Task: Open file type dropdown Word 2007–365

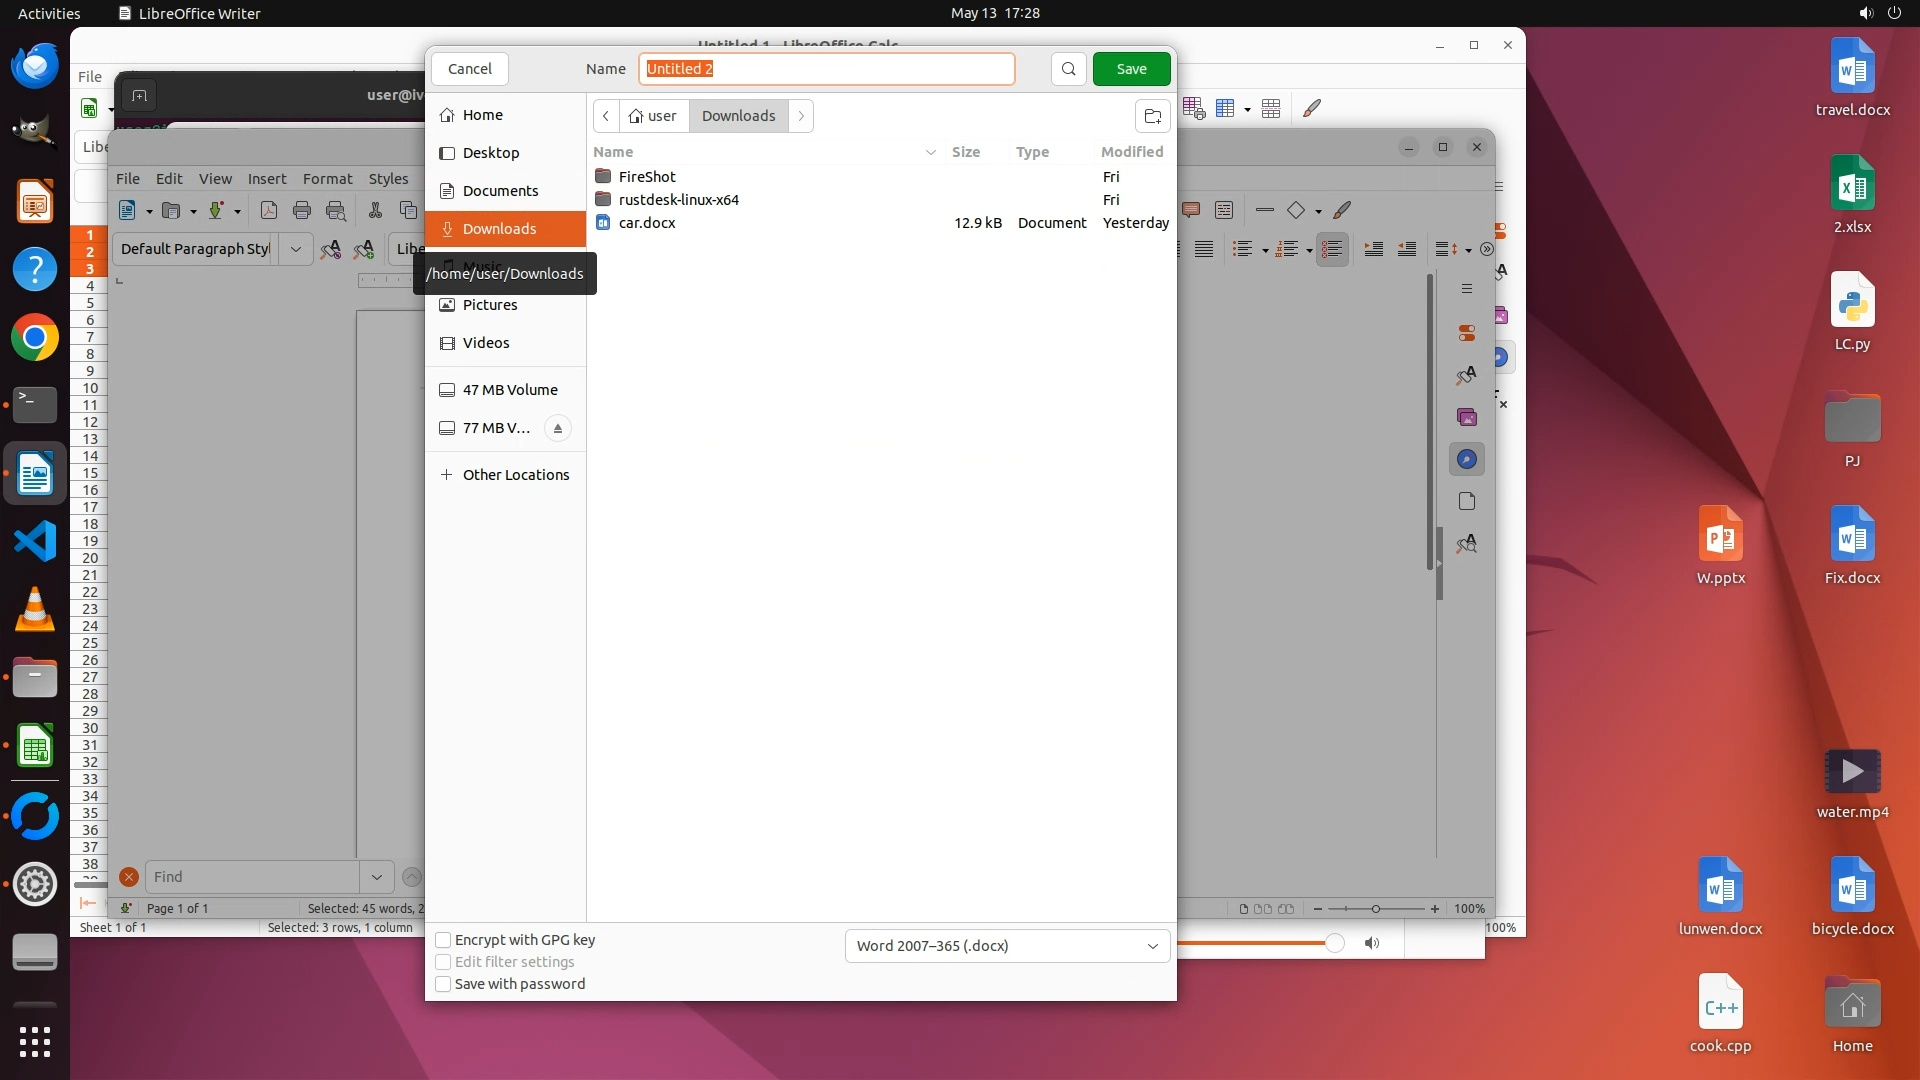Action: (1006, 946)
